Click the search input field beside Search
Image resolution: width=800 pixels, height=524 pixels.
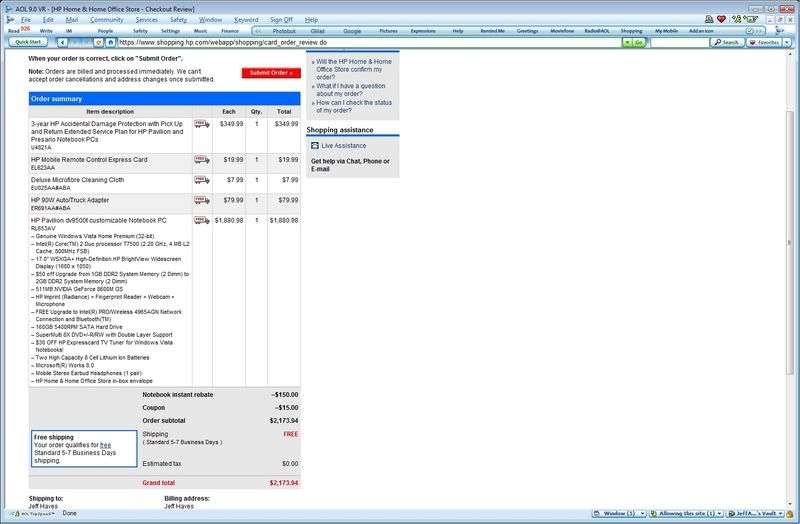[680, 42]
